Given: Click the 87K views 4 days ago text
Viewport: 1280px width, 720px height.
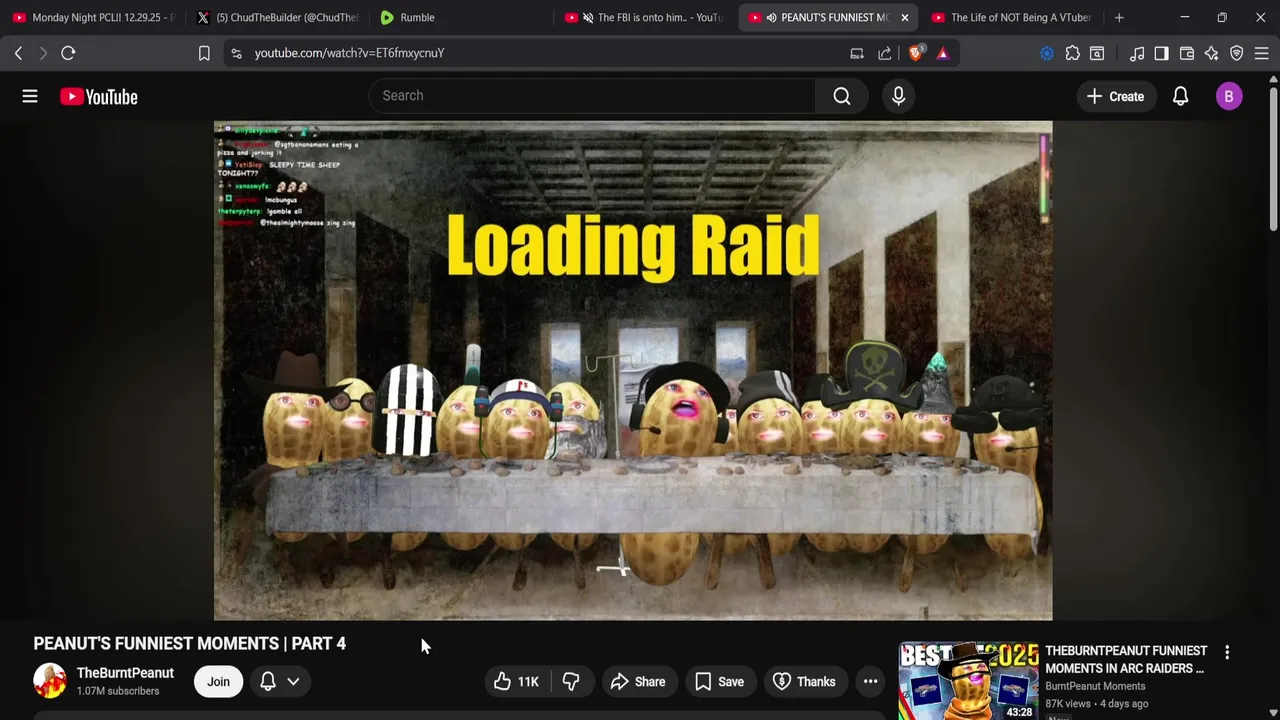Looking at the screenshot, I should (1097, 704).
